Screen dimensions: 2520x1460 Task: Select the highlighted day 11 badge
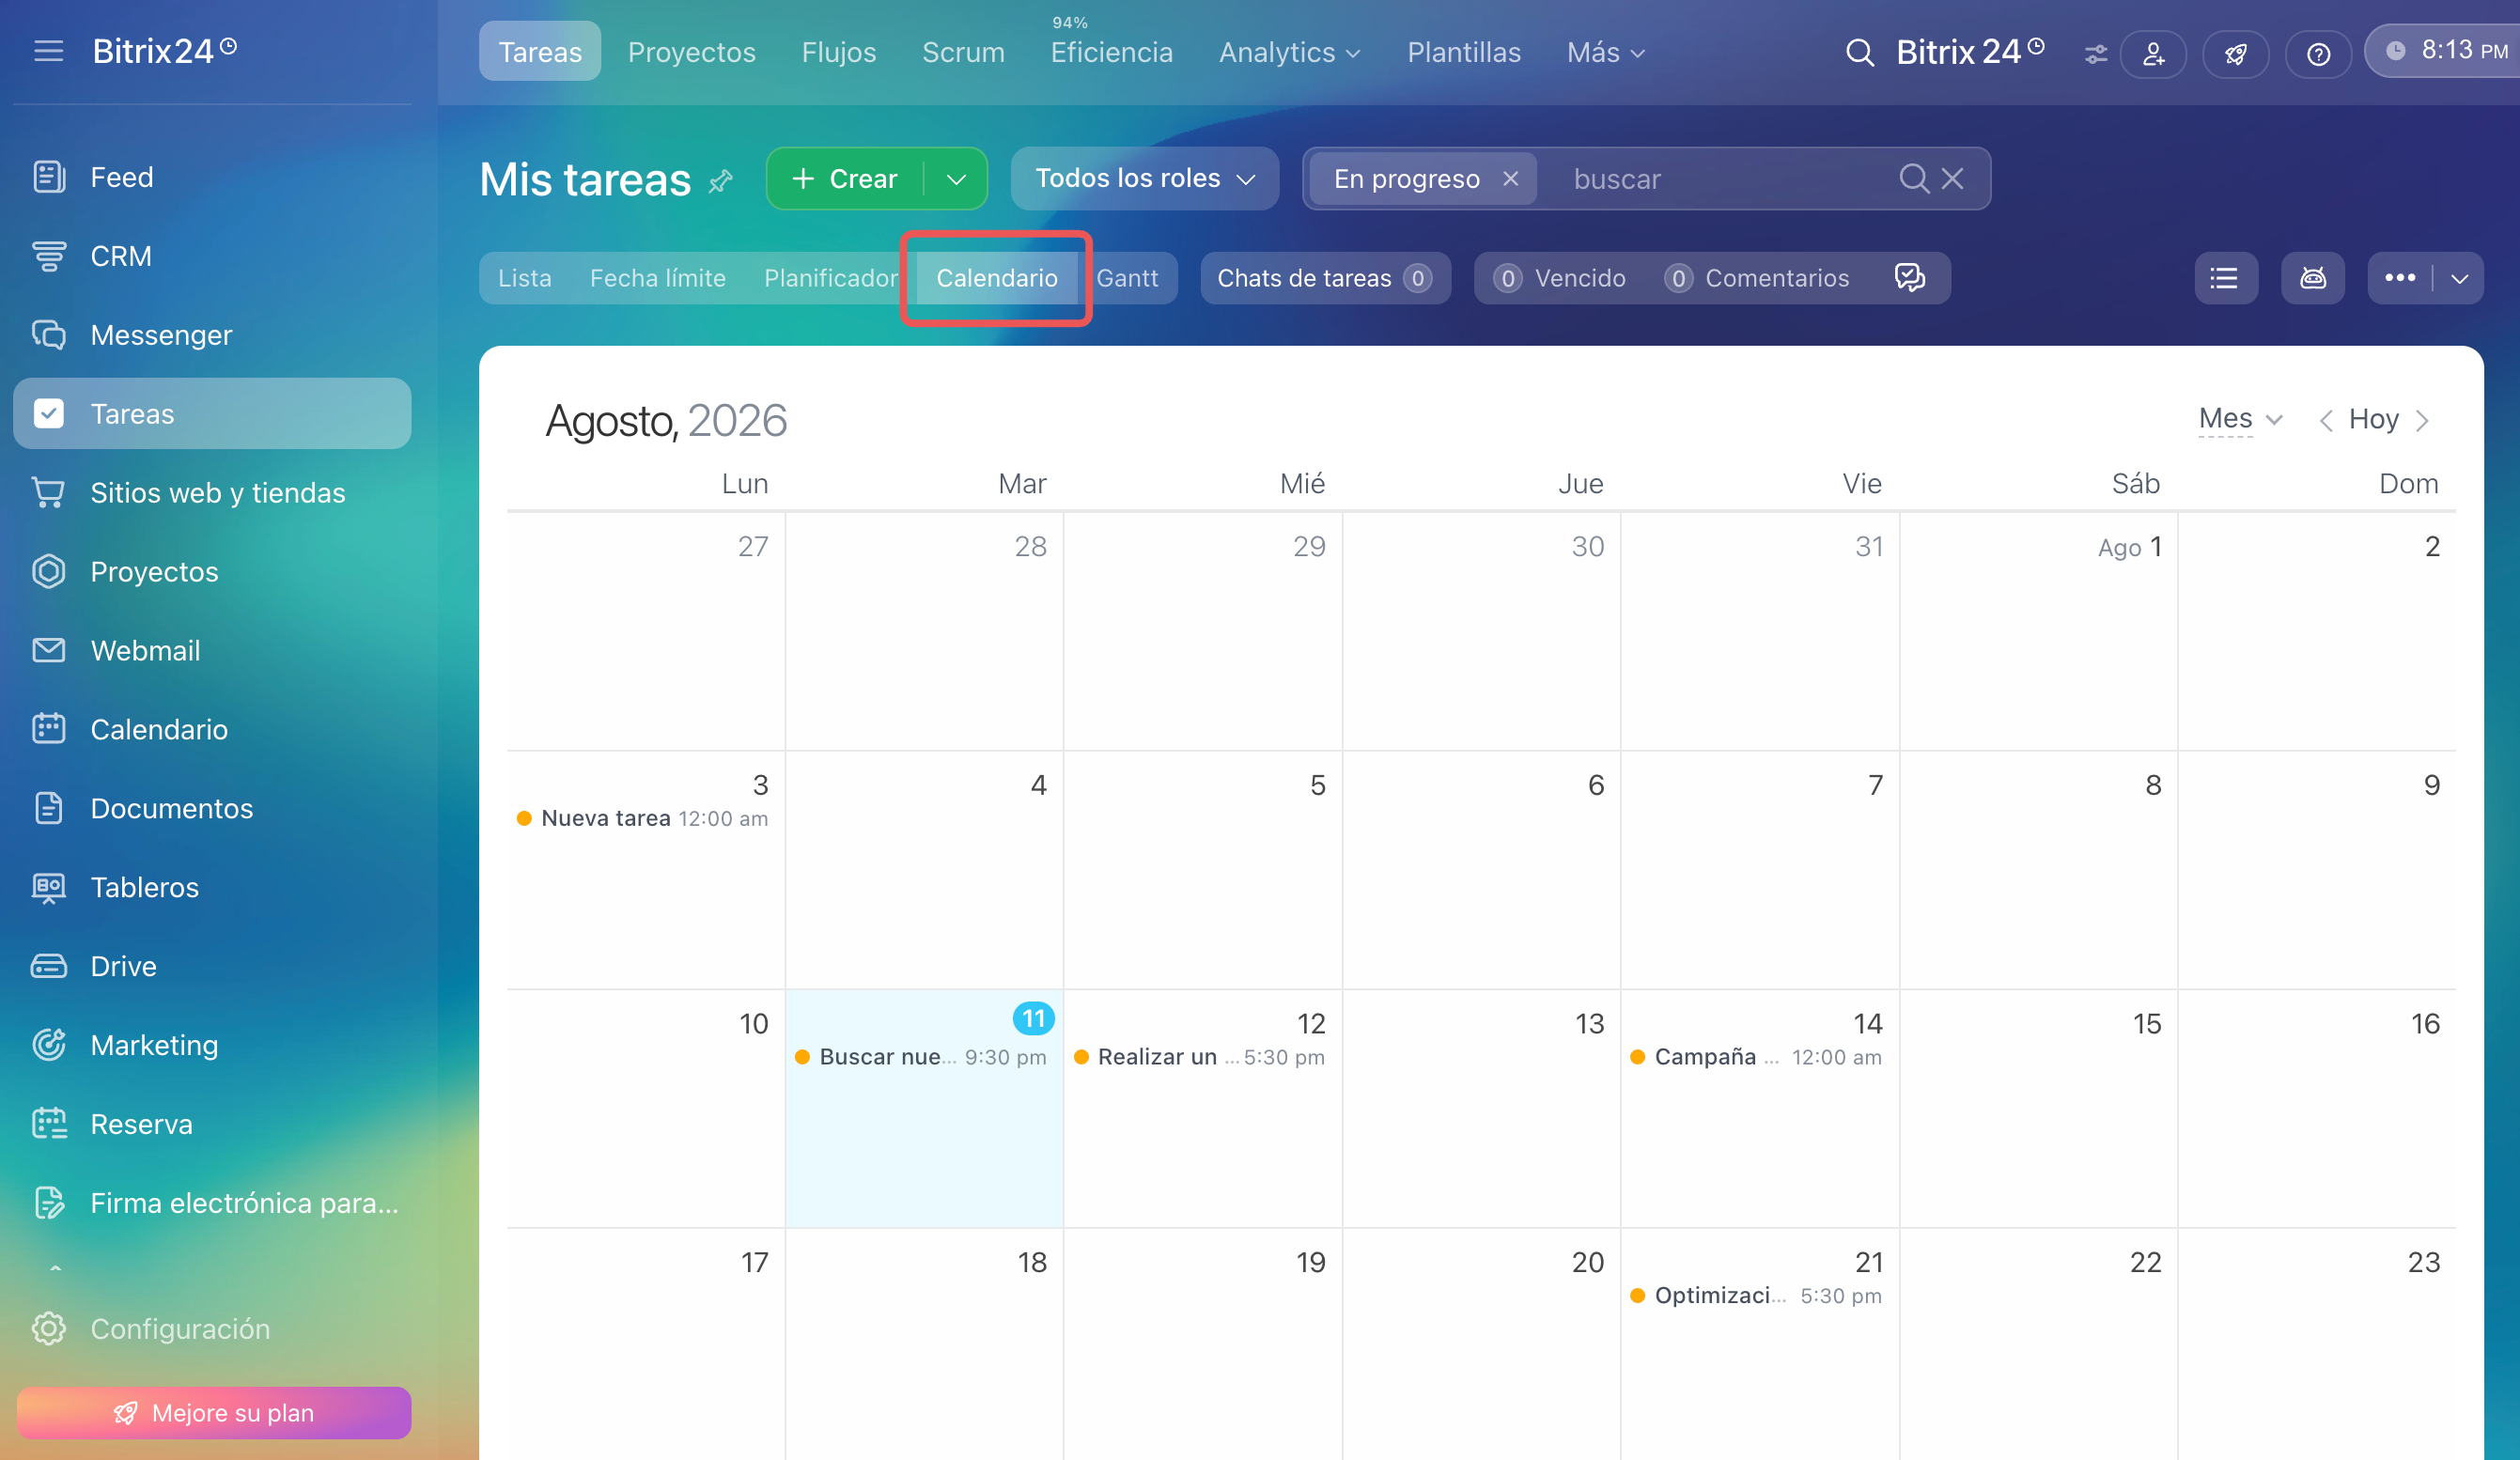pos(1034,1019)
